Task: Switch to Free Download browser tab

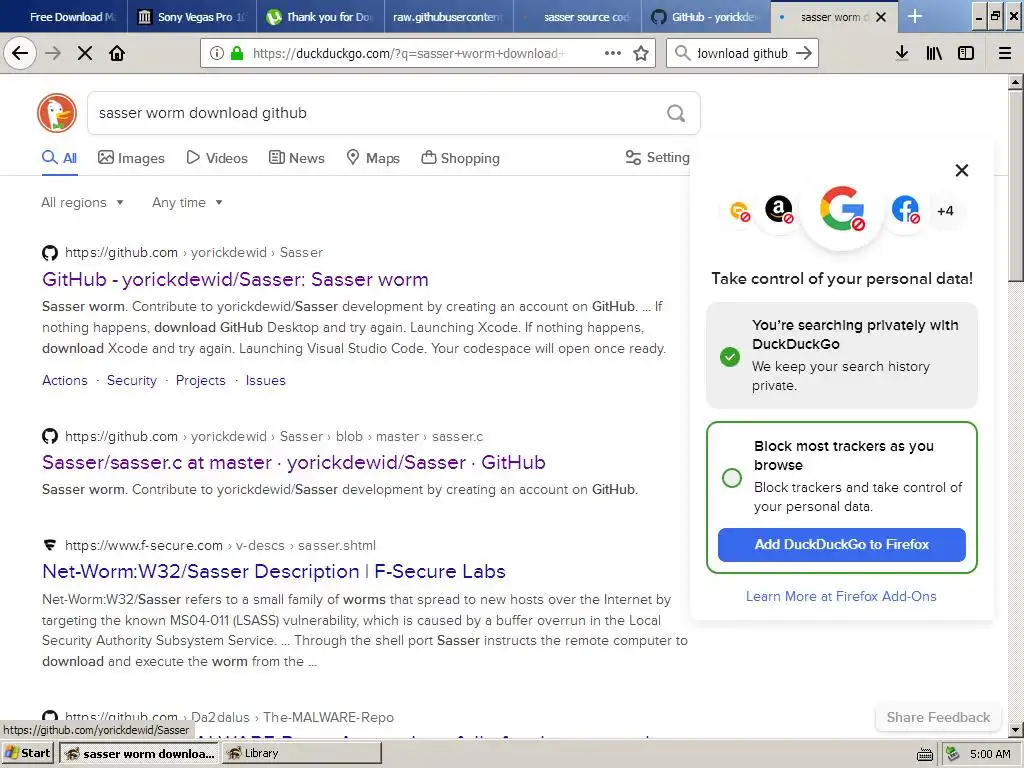Action: (x=64, y=17)
